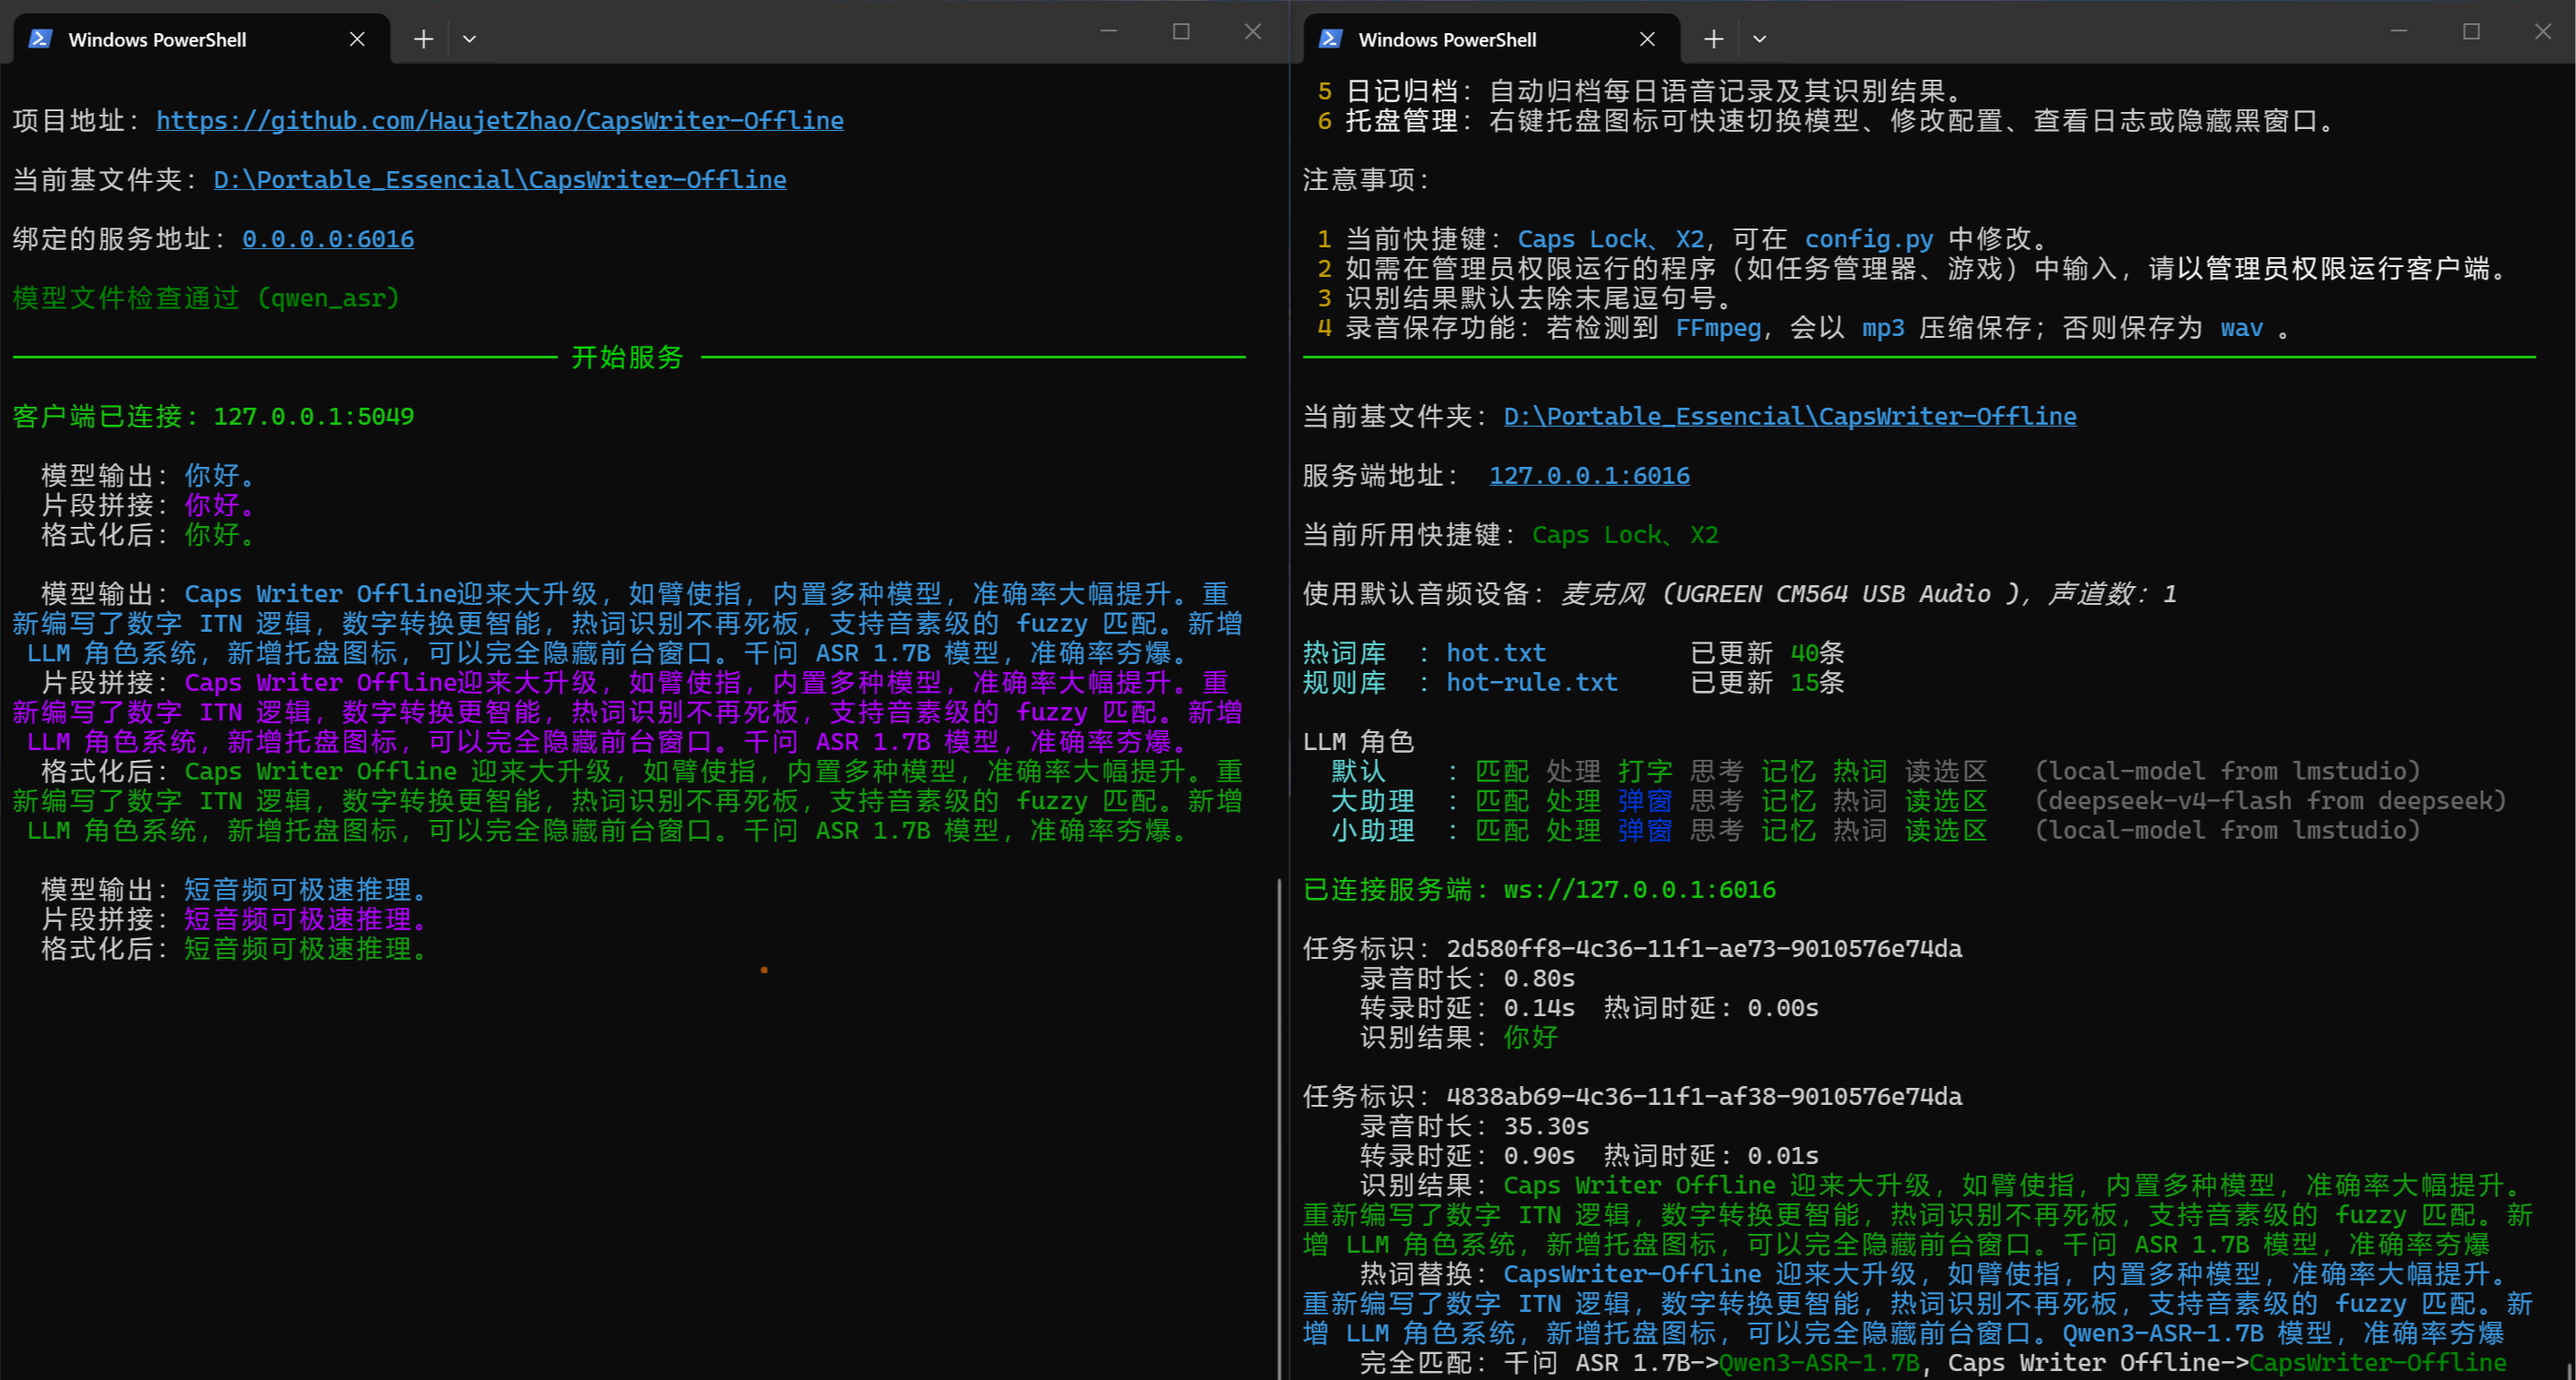Click the bound service address 0.0.0.0:6016 link
2576x1380 pixels.
pyautogui.click(x=328, y=239)
